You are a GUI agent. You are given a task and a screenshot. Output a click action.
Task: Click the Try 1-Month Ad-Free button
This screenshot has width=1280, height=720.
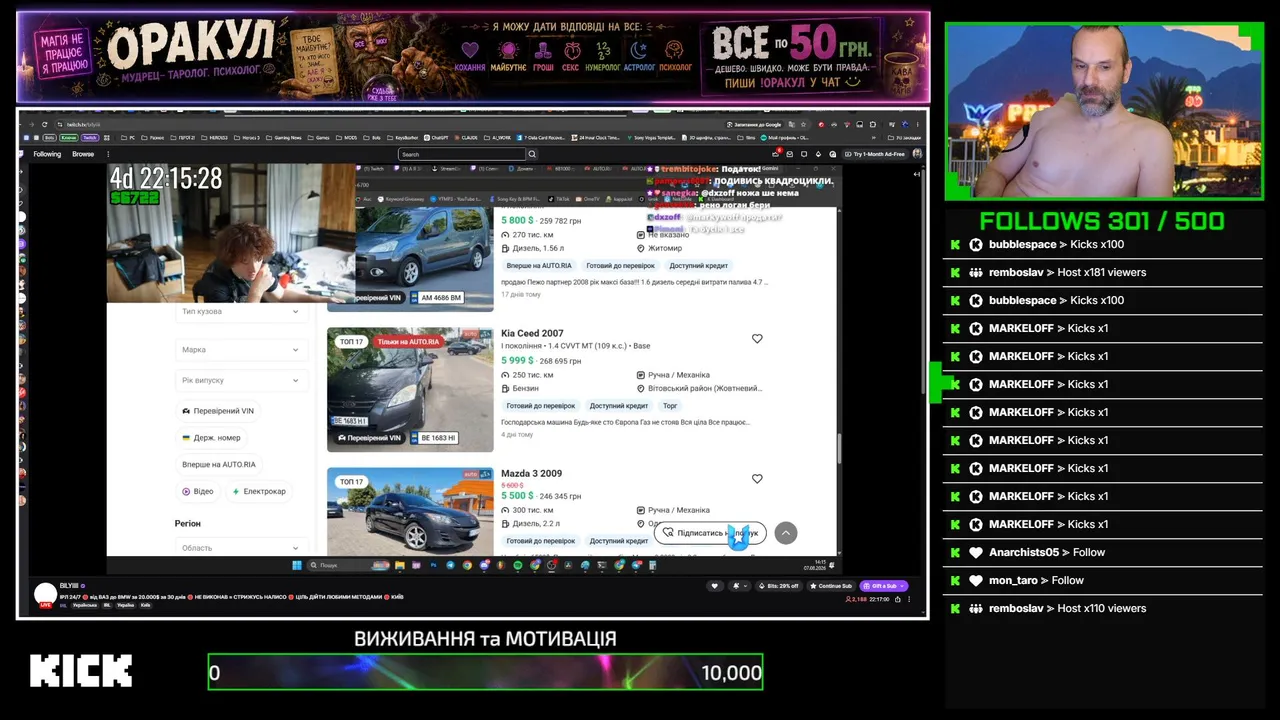874,154
